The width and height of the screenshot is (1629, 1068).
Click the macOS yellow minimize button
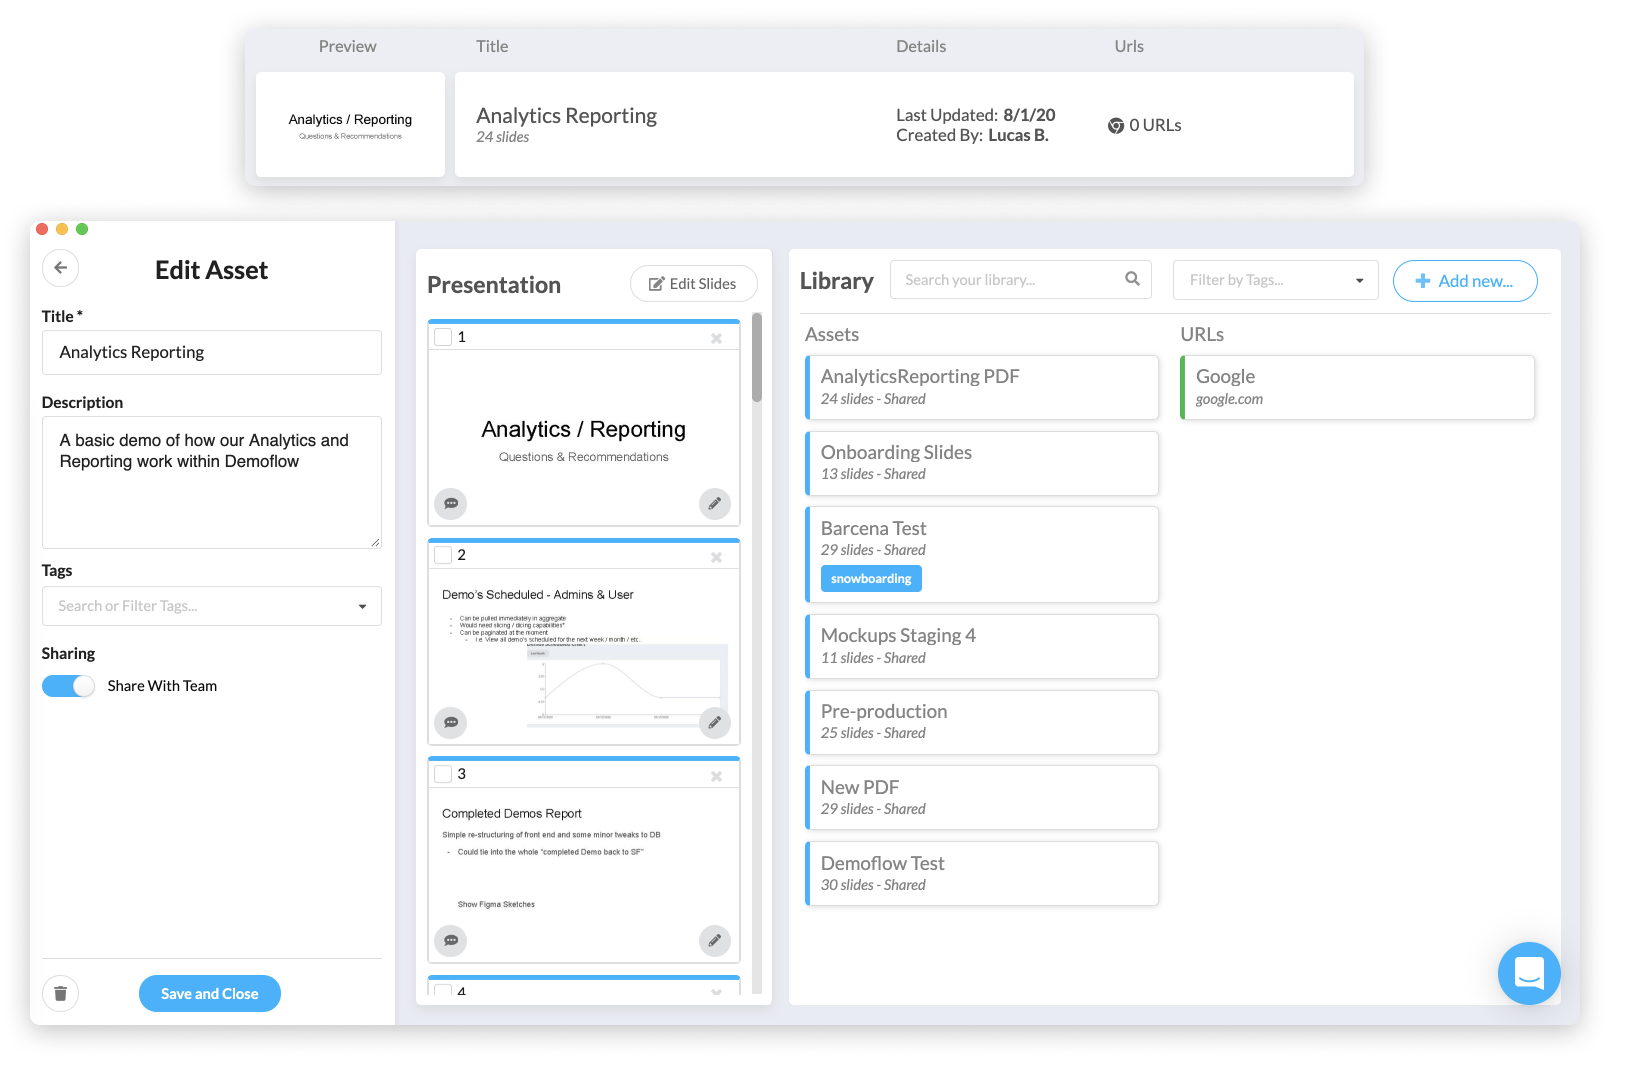tap(62, 229)
